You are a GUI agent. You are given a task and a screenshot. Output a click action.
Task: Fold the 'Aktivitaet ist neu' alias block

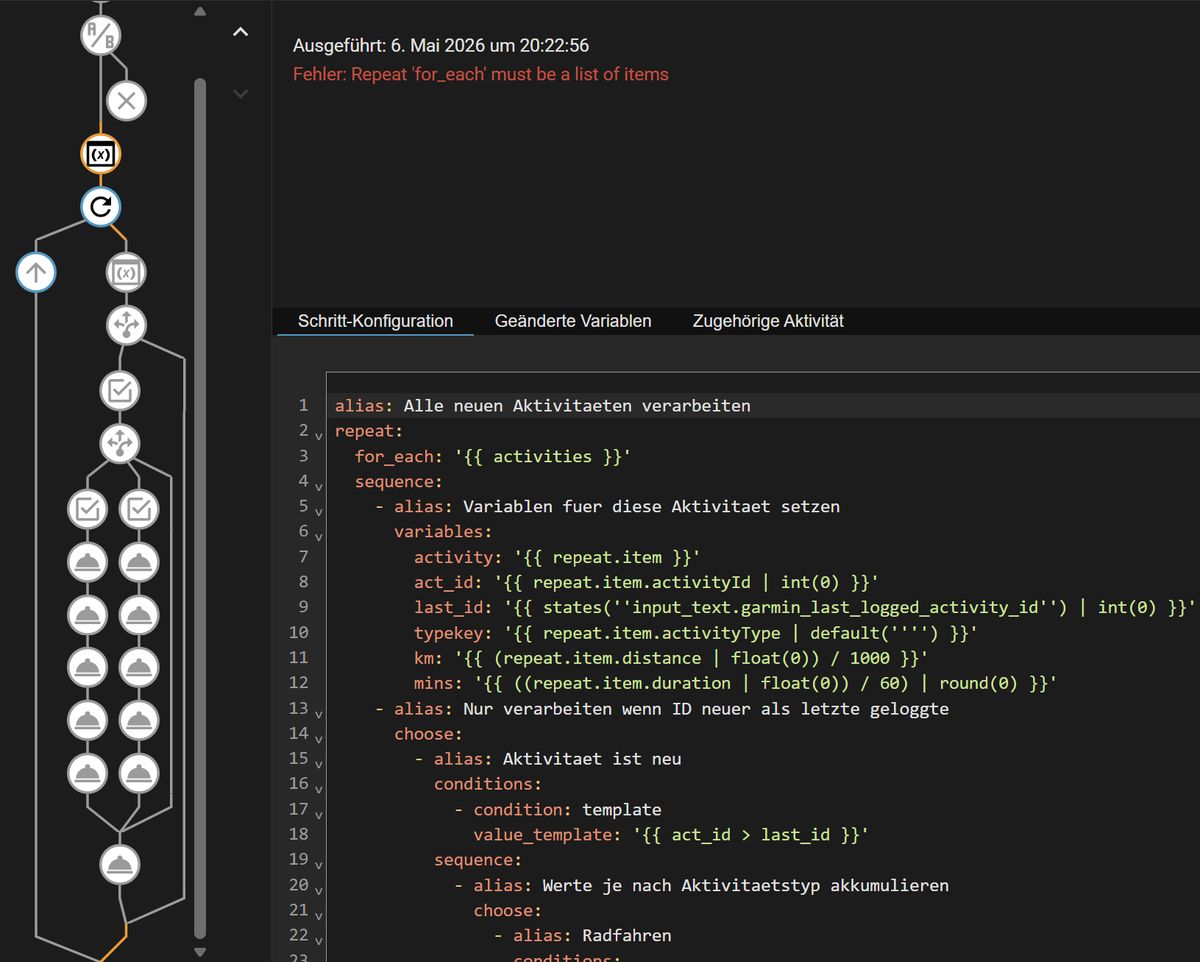[x=318, y=765]
